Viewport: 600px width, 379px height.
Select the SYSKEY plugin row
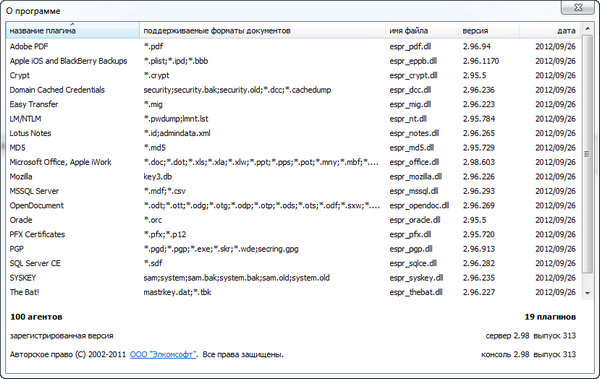point(293,278)
